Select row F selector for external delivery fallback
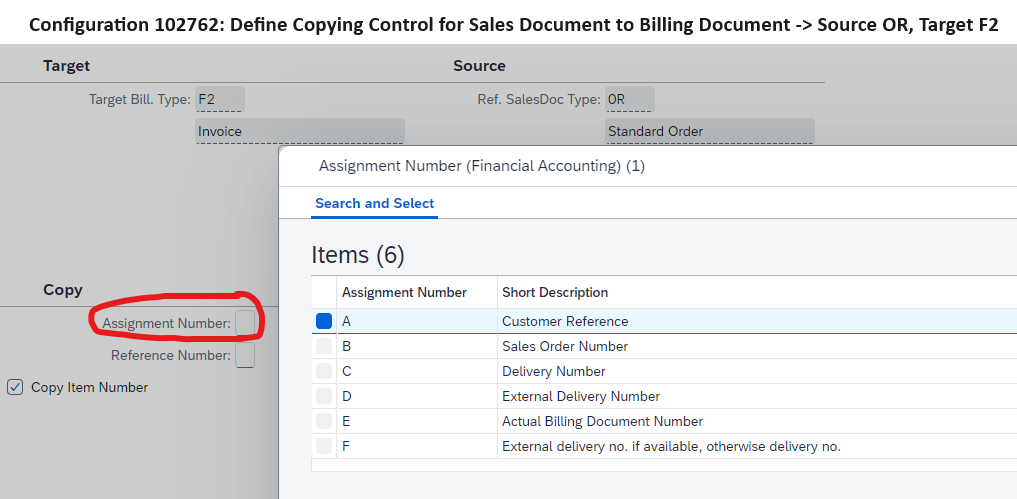Image resolution: width=1017 pixels, height=499 pixels. (x=324, y=446)
